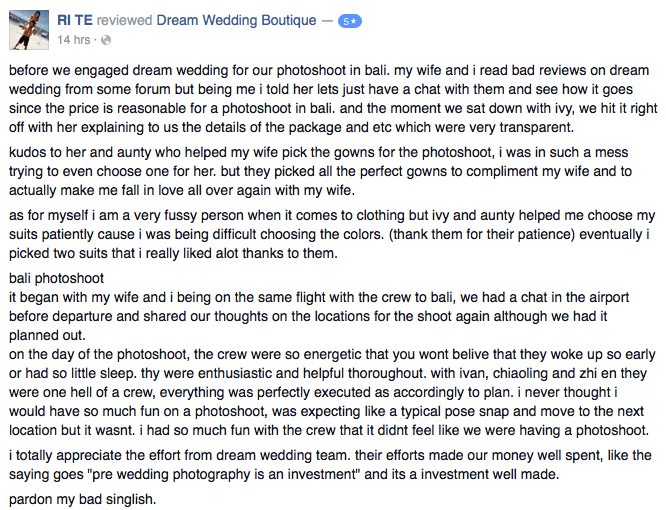
Task: Click the word "reviewed" in the header
Action: click(124, 20)
